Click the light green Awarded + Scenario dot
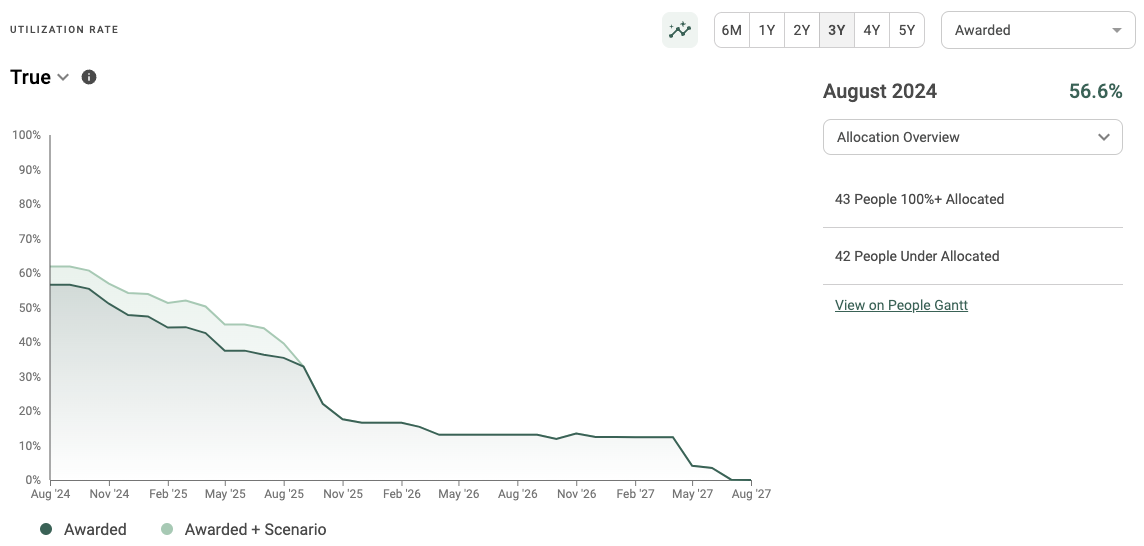The width and height of the screenshot is (1144, 546). [x=167, y=529]
